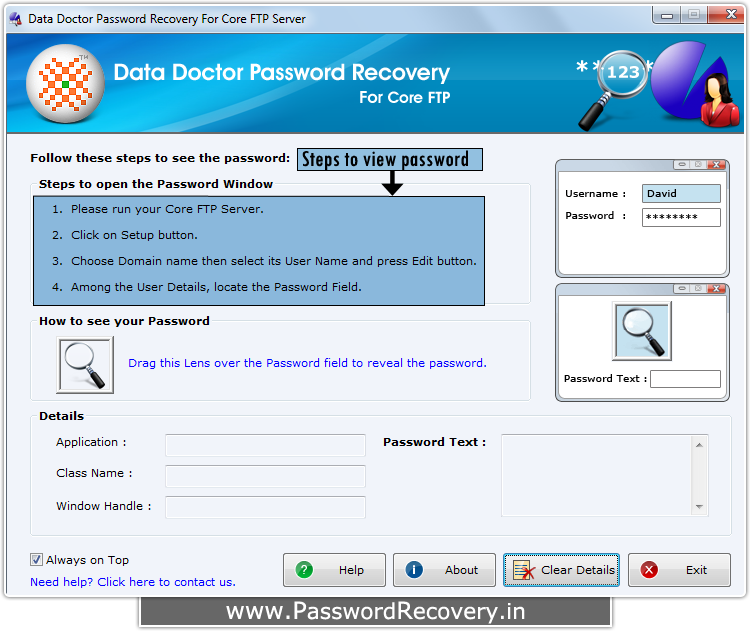Click the sample Username field showing David
750x631 pixels.
tap(681, 193)
